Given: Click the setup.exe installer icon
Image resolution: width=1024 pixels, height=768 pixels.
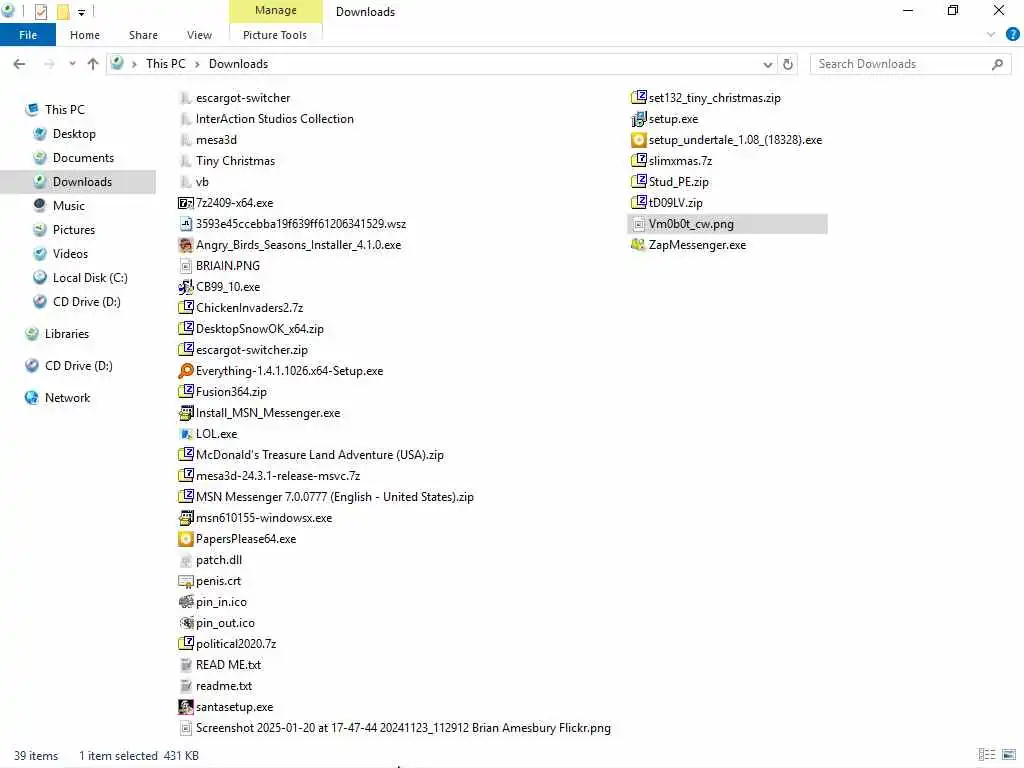Looking at the screenshot, I should [638, 119].
